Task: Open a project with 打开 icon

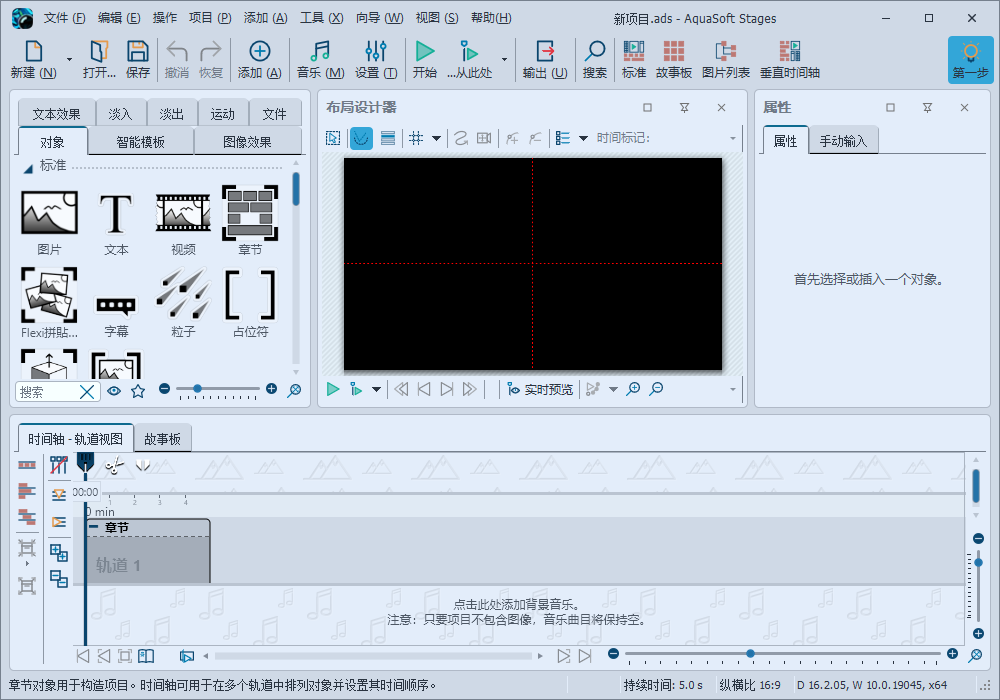Action: (x=99, y=59)
